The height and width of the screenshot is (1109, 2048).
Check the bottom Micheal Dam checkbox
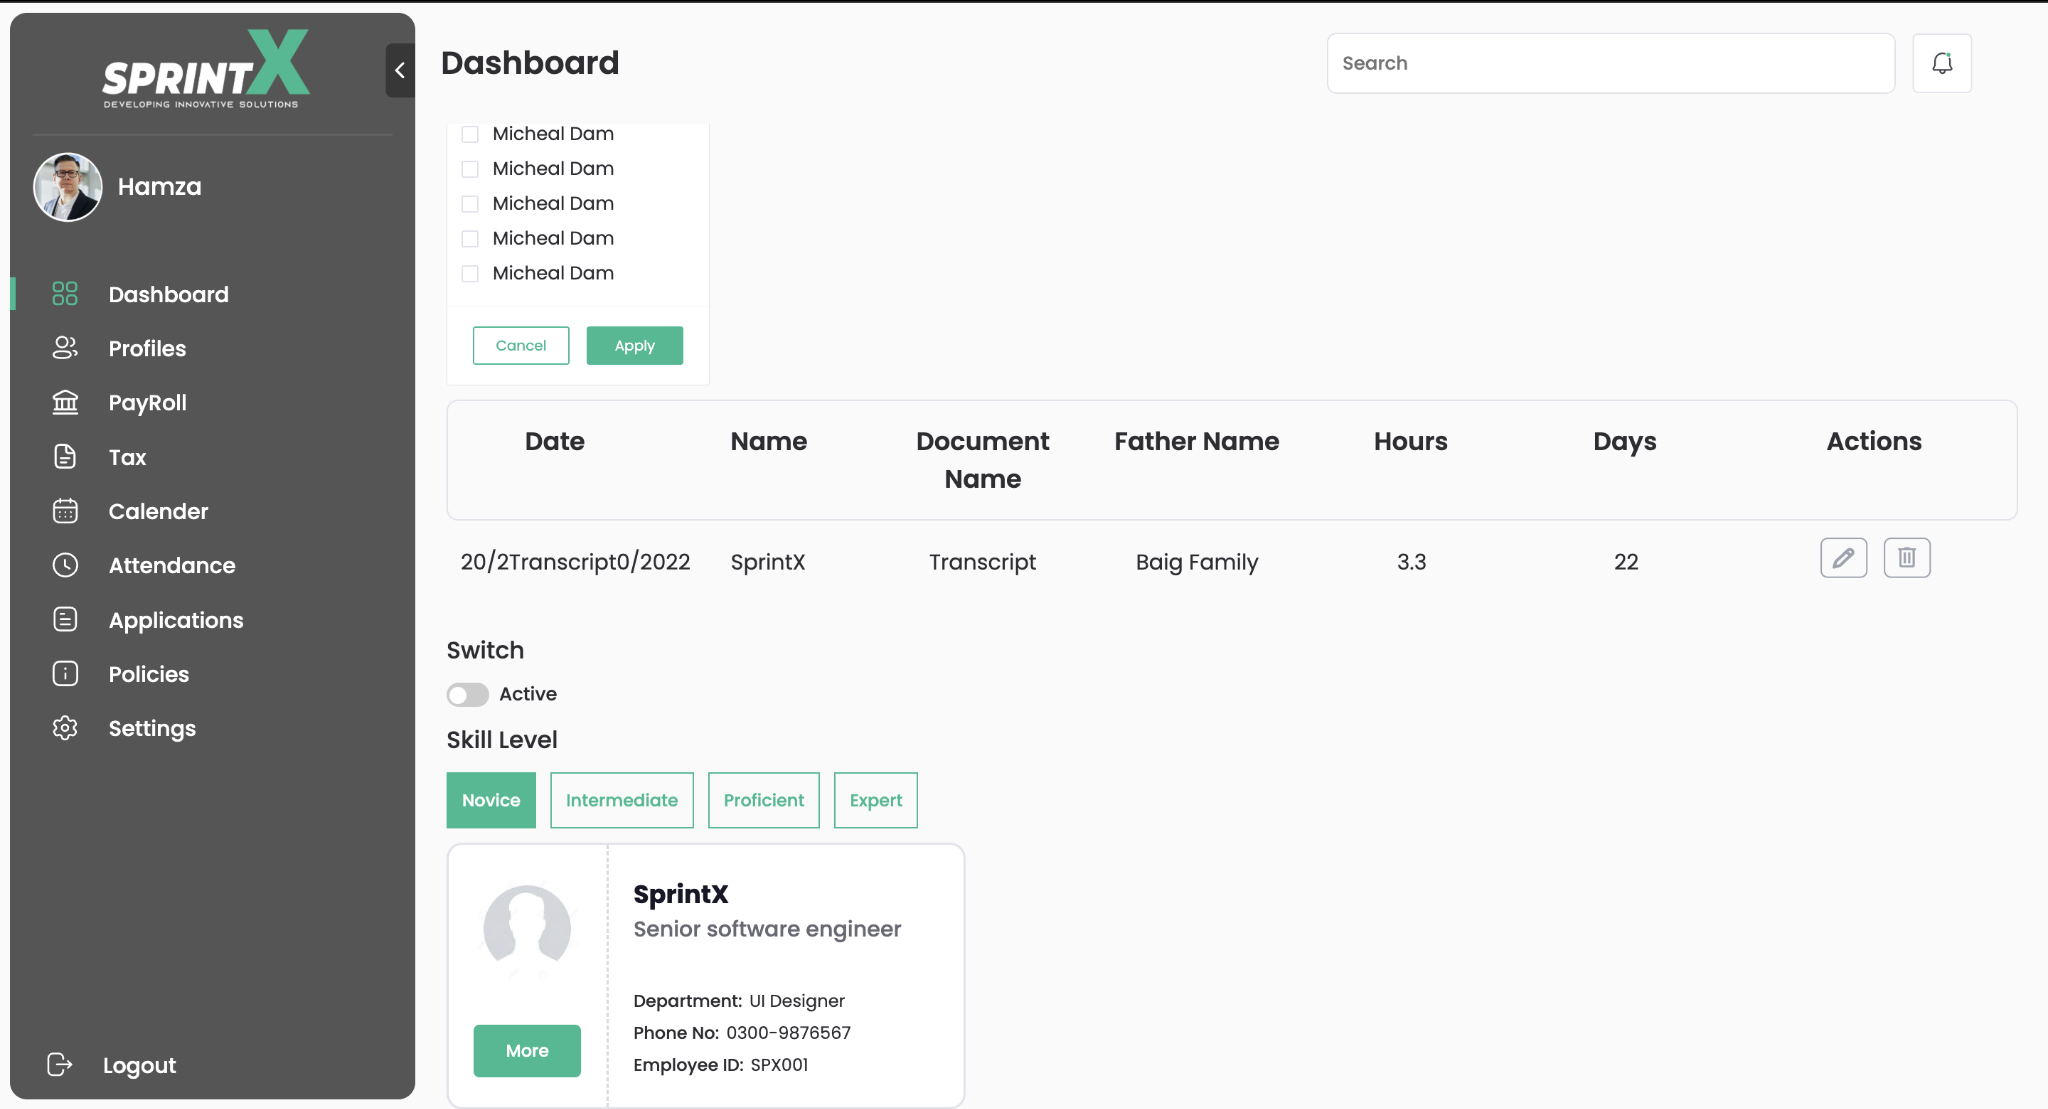tap(470, 274)
